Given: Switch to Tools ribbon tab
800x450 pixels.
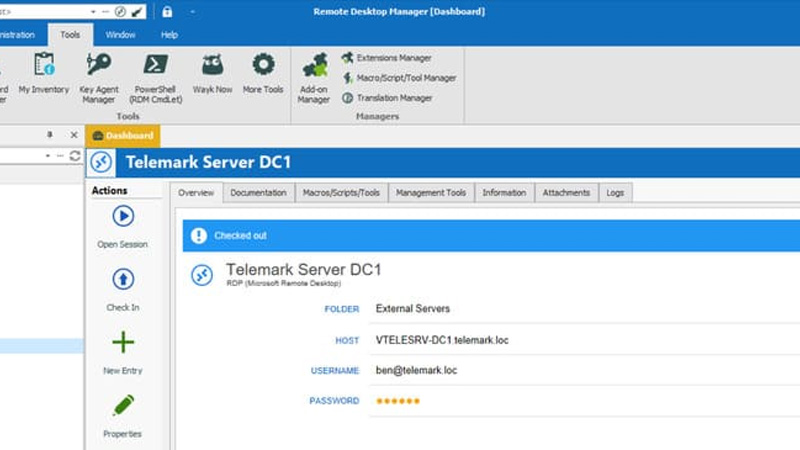Looking at the screenshot, I should (x=70, y=35).
